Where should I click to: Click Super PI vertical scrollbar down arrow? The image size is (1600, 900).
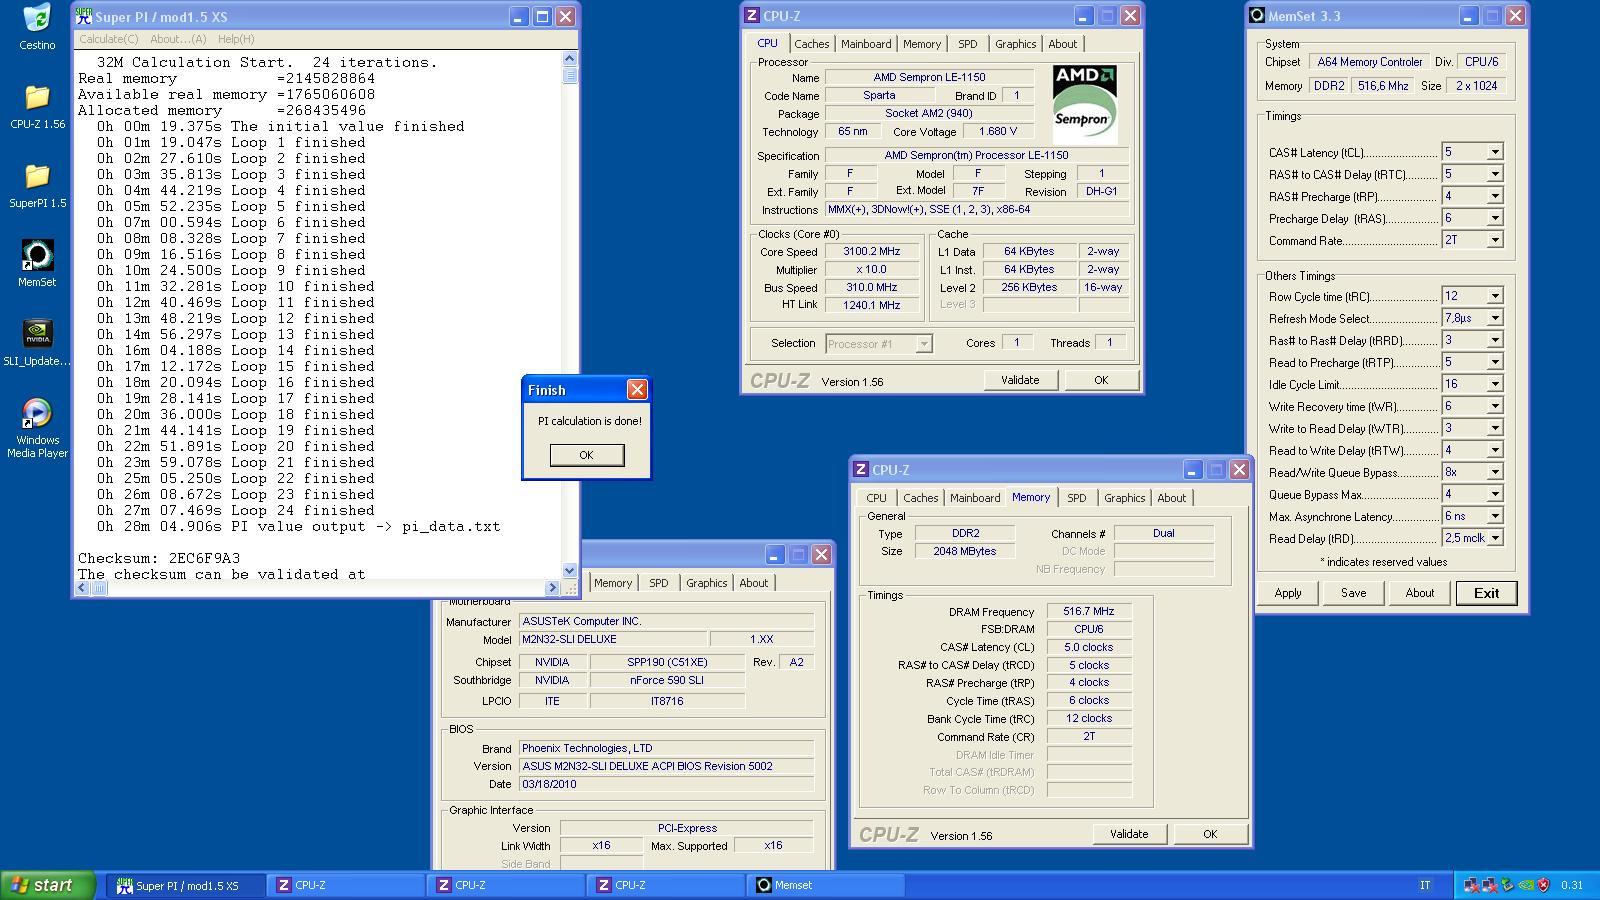(x=570, y=571)
